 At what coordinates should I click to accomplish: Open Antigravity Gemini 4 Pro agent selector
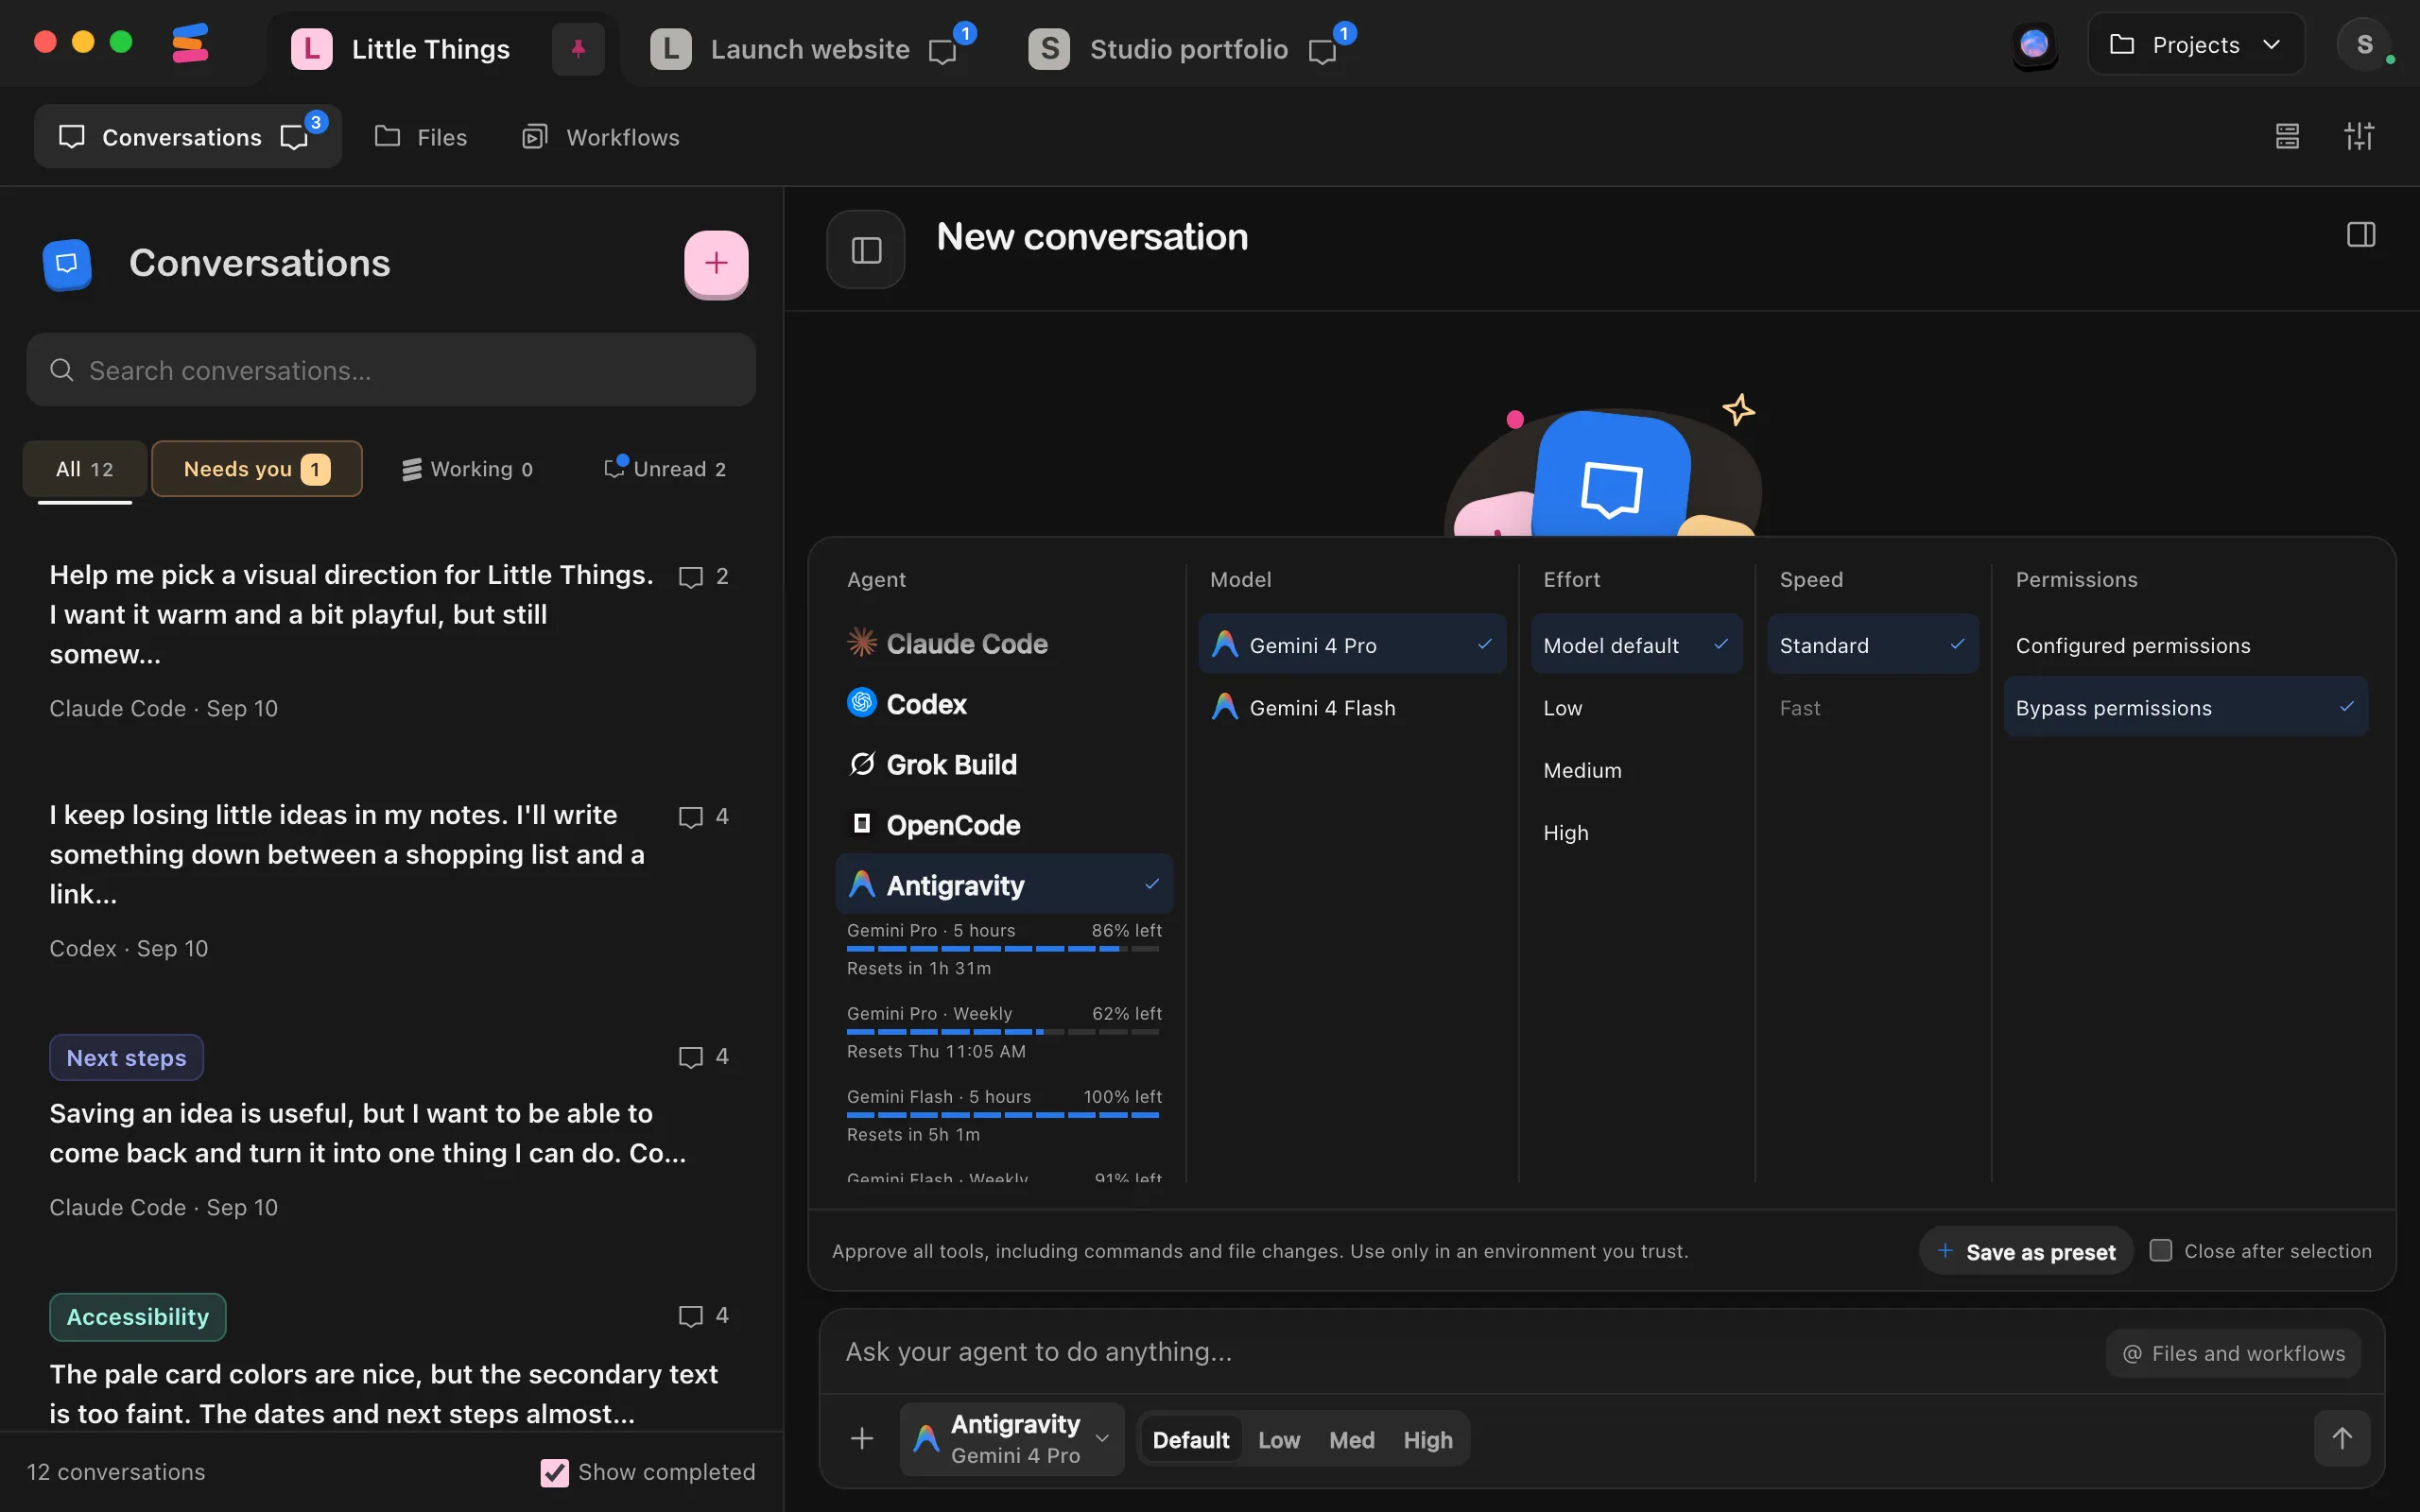click(x=1012, y=1438)
